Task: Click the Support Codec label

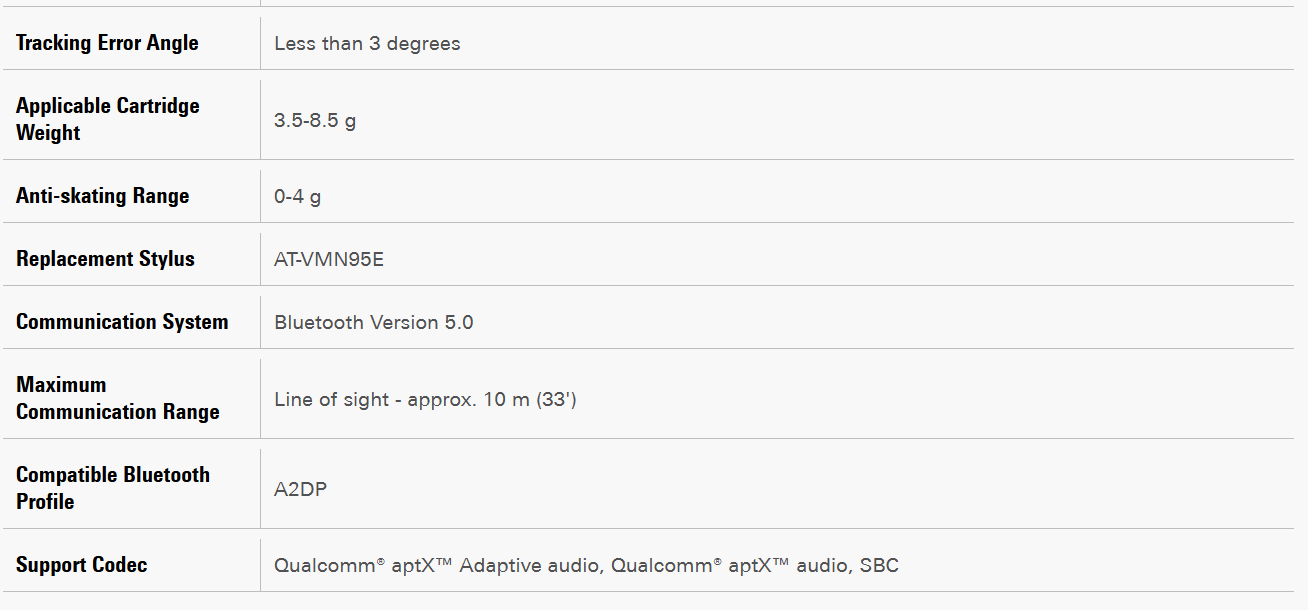Action: tap(81, 565)
